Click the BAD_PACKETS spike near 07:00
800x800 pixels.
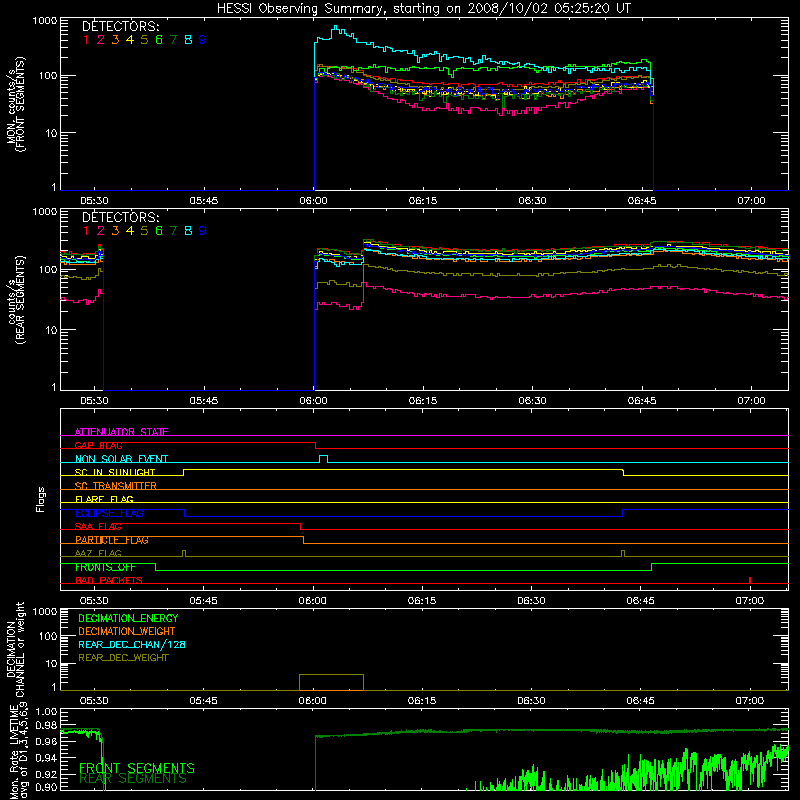(x=749, y=580)
